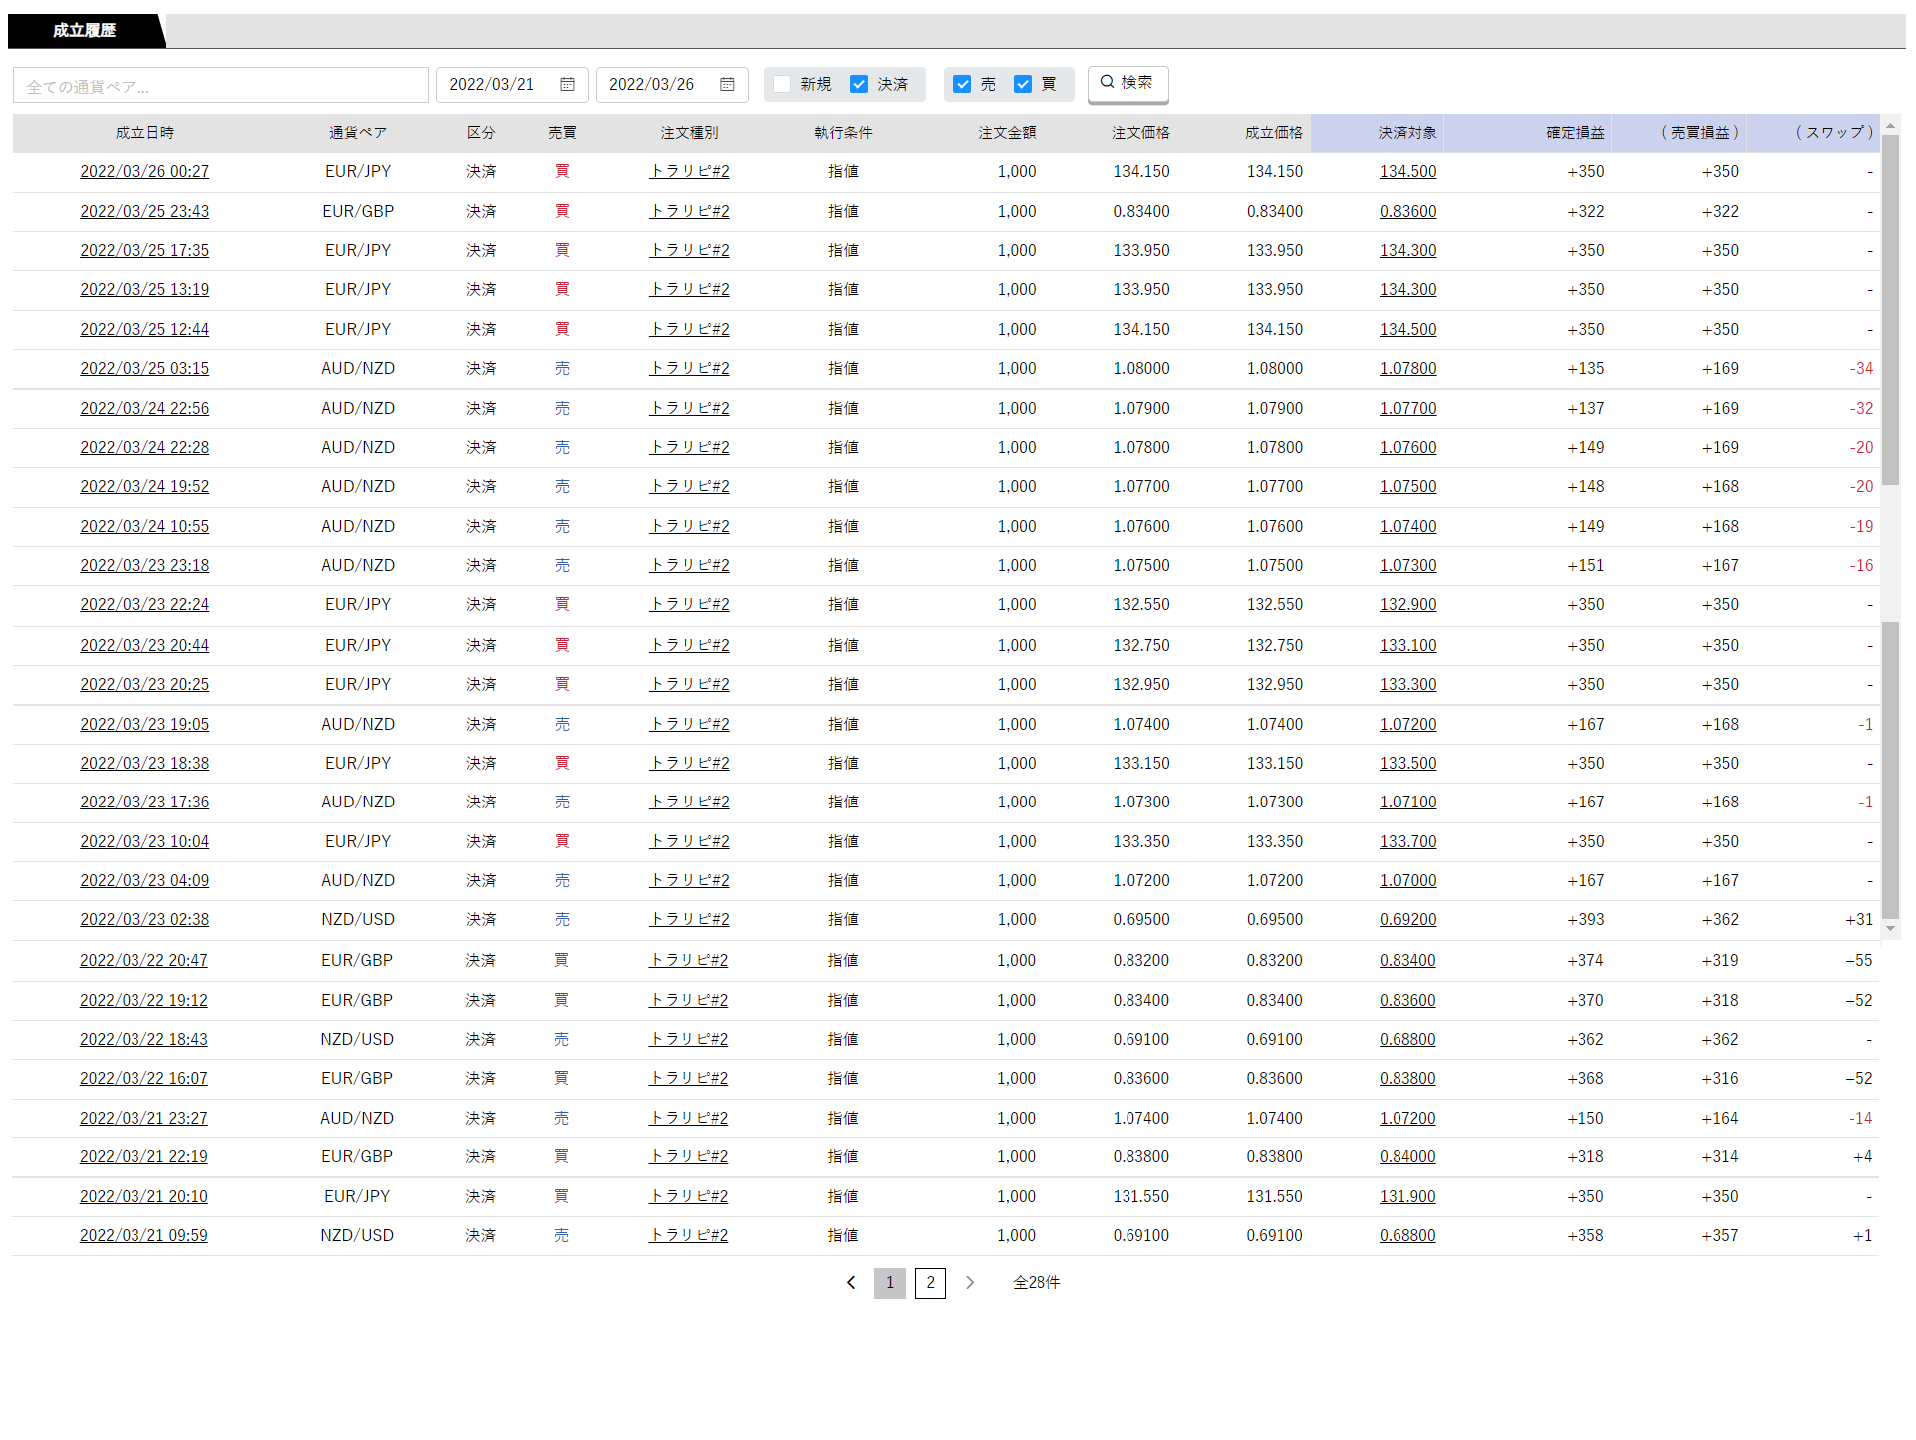Viewport: 1916px width, 1440px height.
Task: Open トラリピ#2 link in 2022/03/21 22:19 row
Action: (688, 1157)
